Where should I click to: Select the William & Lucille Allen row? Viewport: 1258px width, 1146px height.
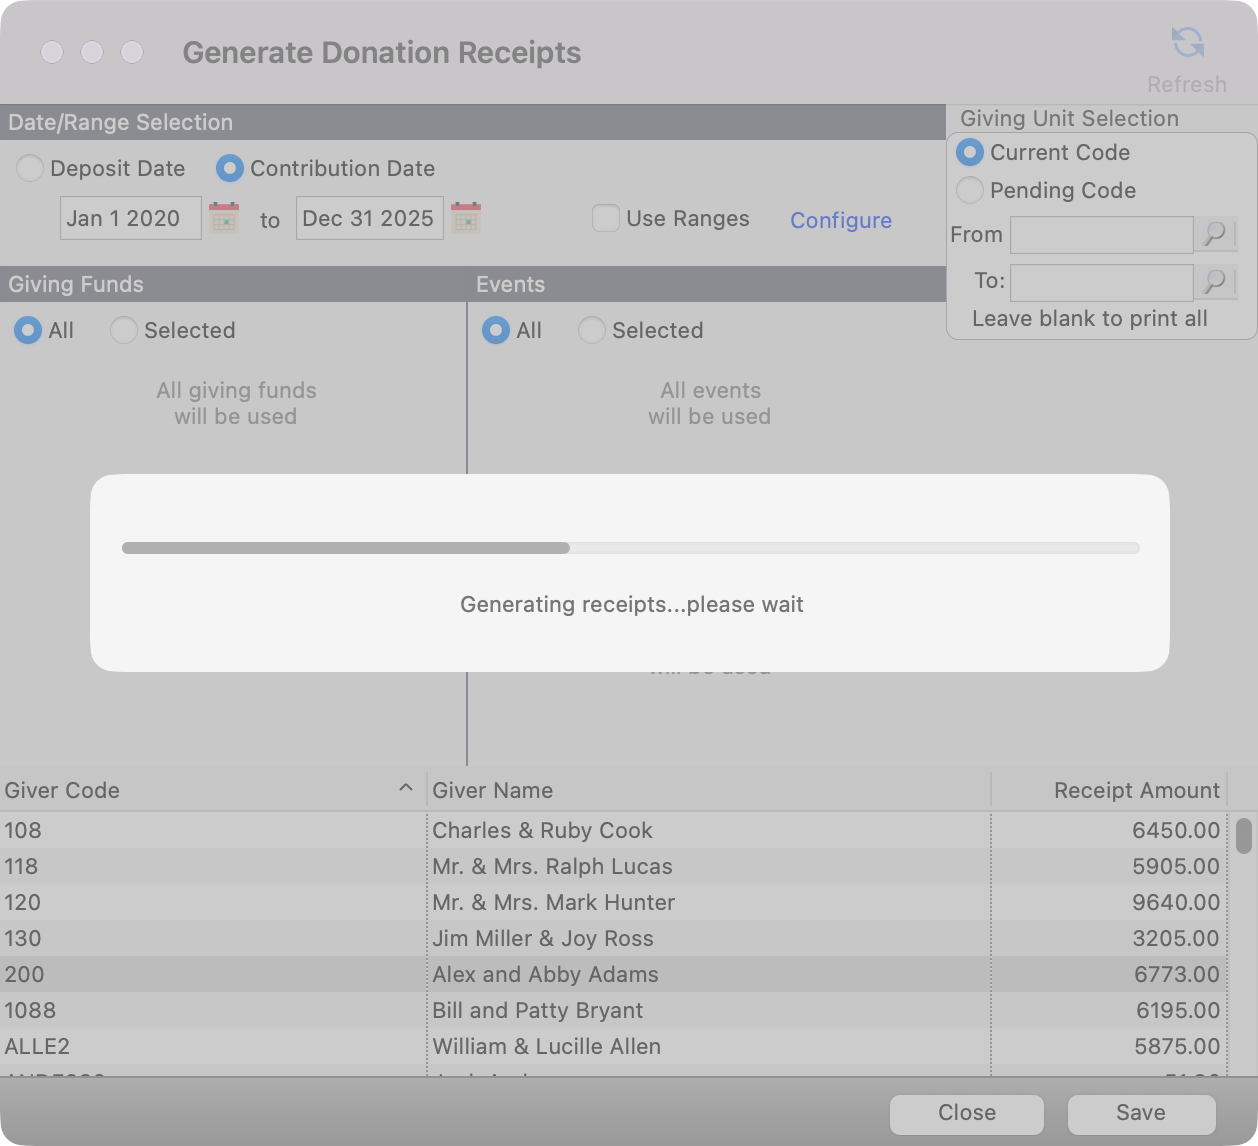coord(614,1046)
